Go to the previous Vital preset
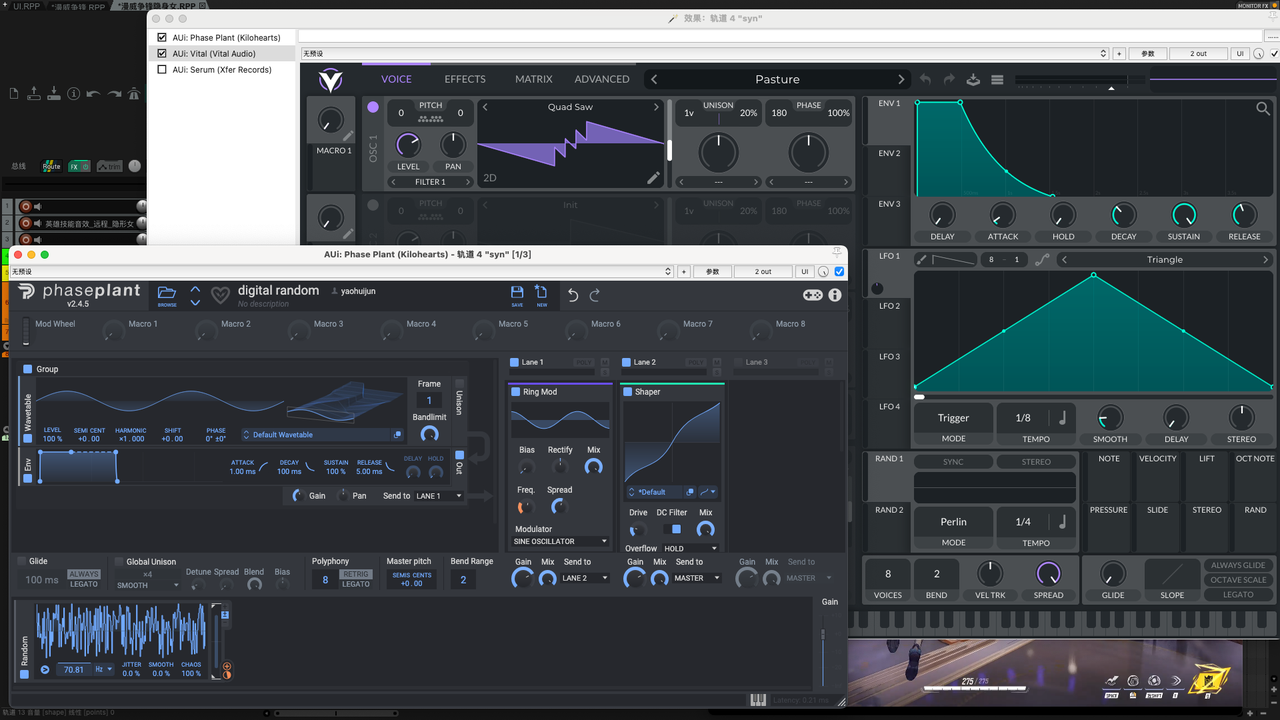1280x720 pixels. coord(654,80)
